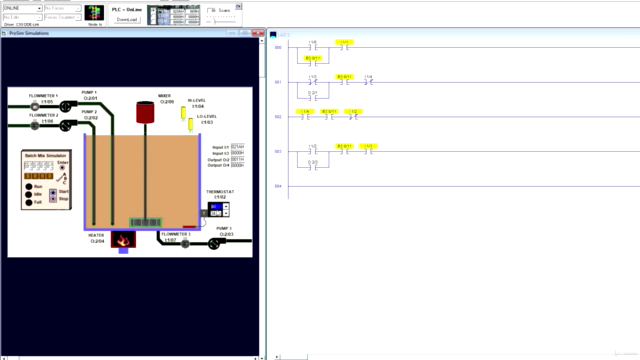Click the Flowmeter 2 icon
The width and height of the screenshot is (640, 360).
[35, 126]
